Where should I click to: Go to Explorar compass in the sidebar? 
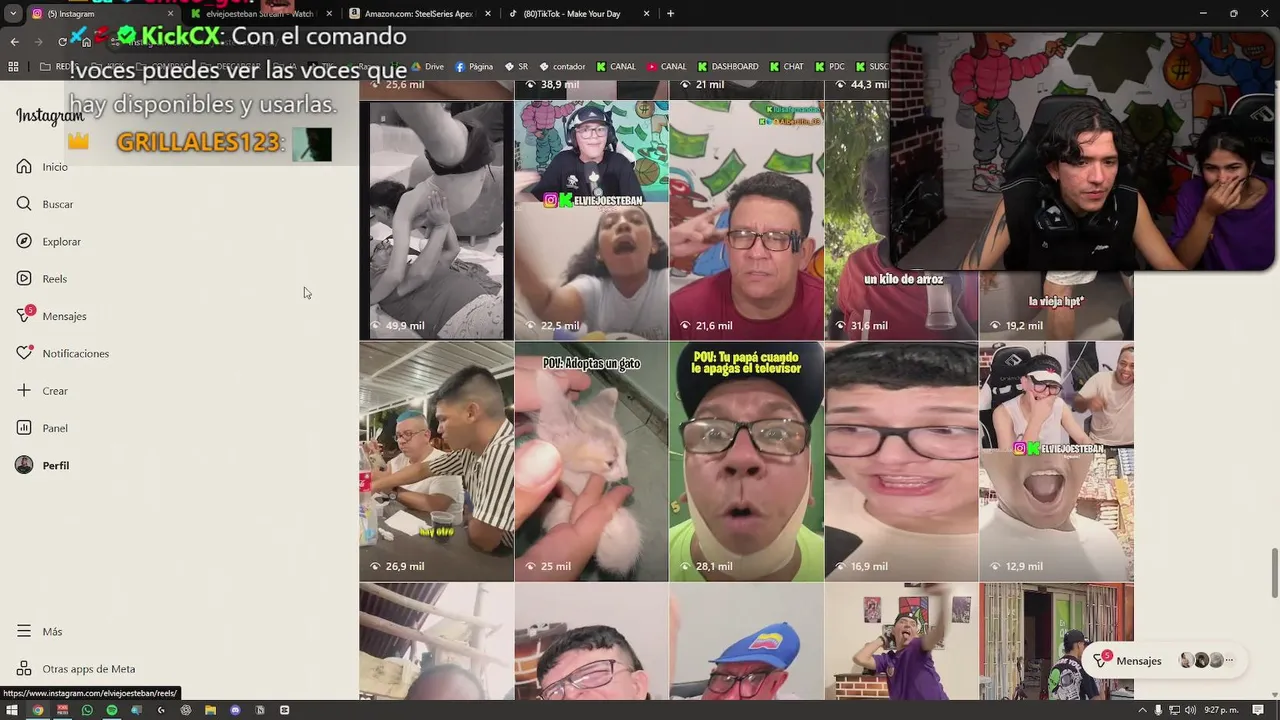24,241
